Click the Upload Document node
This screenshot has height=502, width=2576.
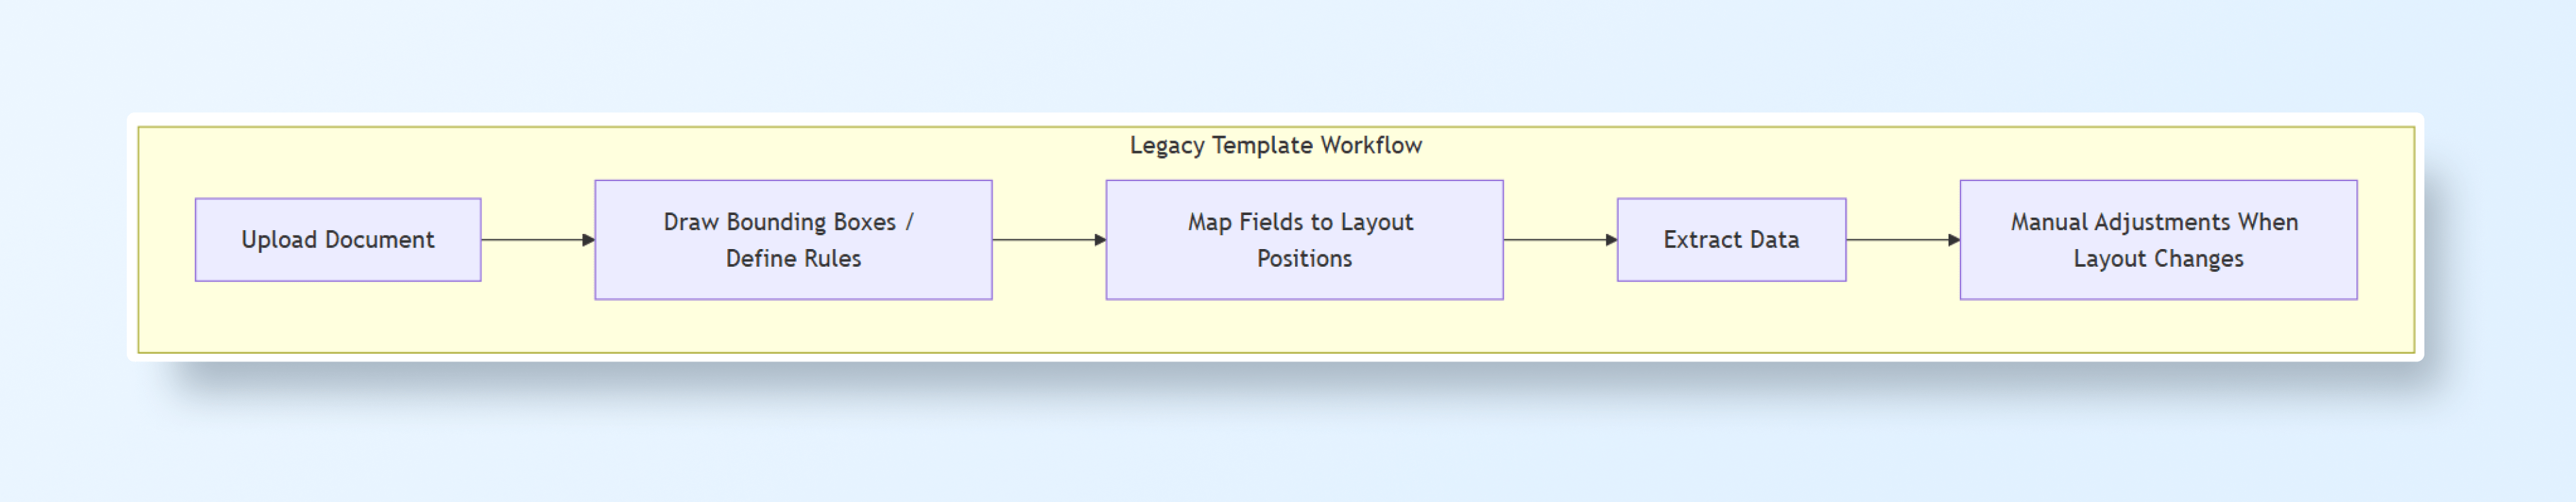[337, 240]
